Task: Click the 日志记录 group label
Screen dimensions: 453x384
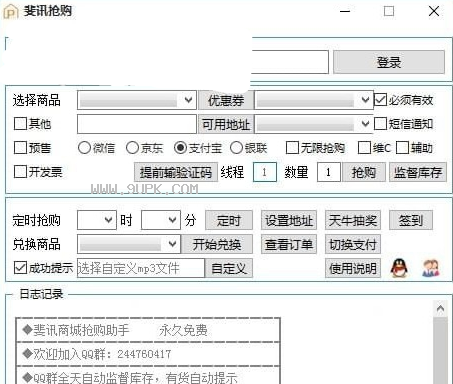Action: pos(41,294)
